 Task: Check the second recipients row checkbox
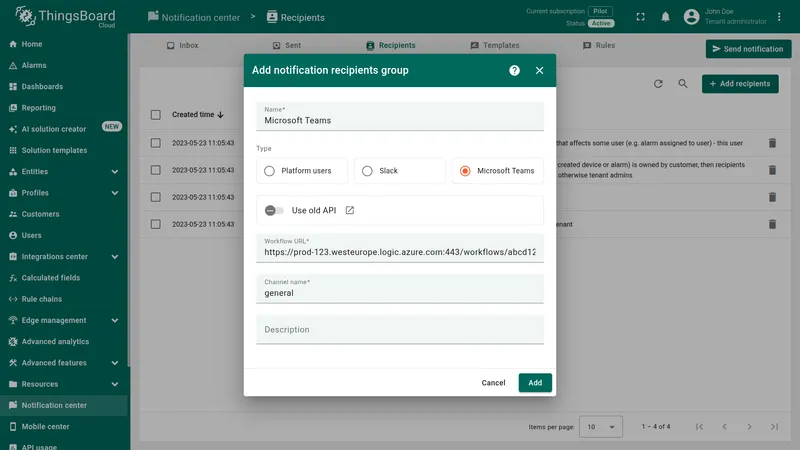(x=156, y=170)
